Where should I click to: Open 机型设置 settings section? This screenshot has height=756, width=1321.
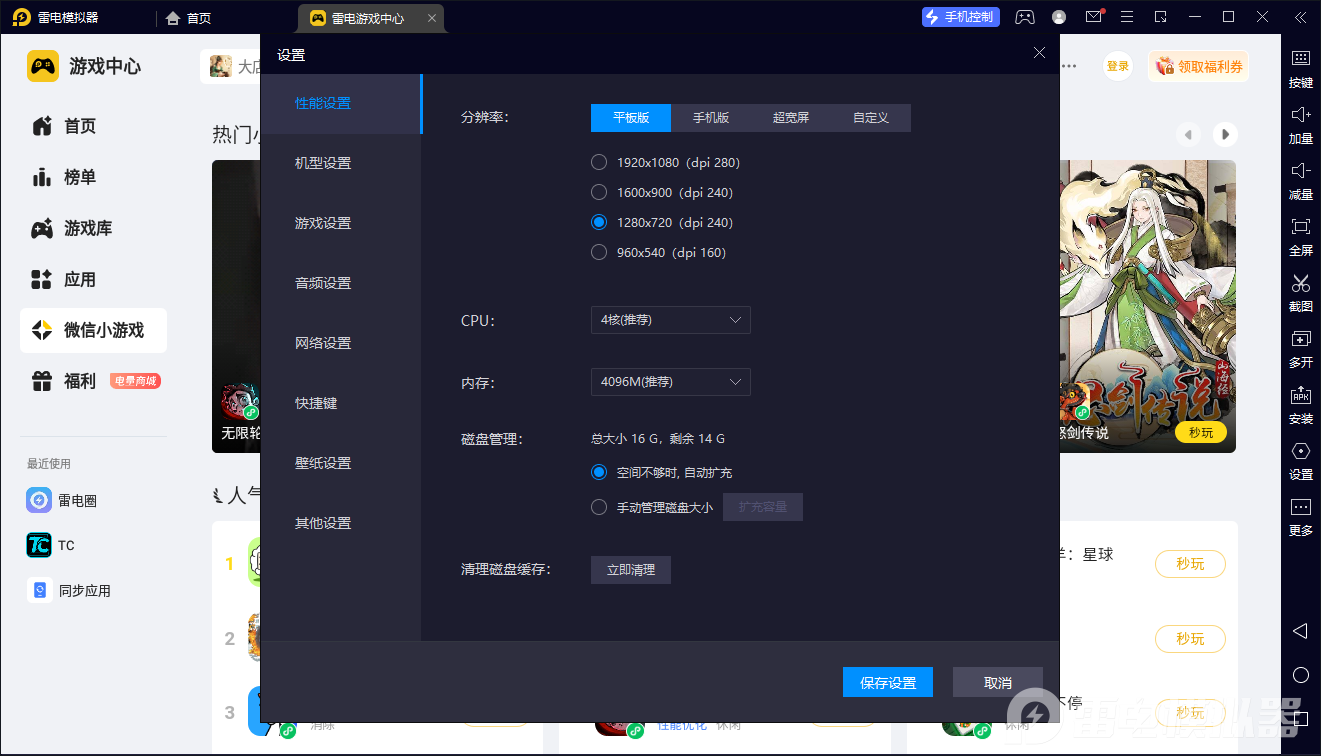[x=323, y=163]
